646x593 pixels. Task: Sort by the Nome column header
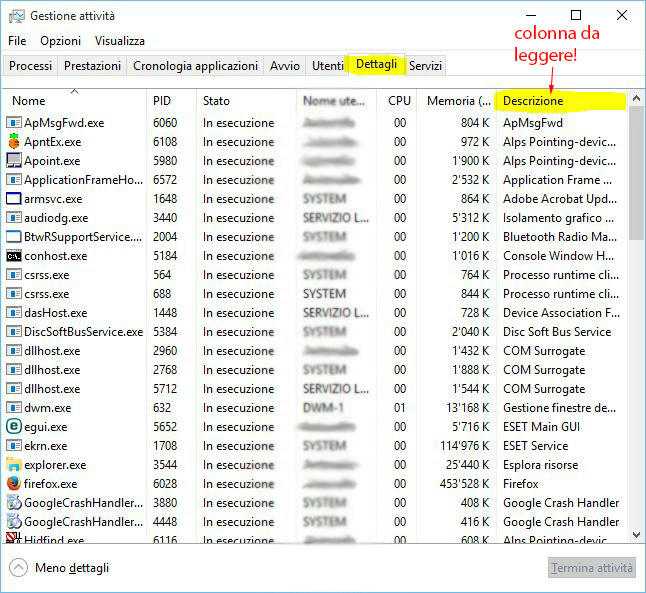(30, 101)
